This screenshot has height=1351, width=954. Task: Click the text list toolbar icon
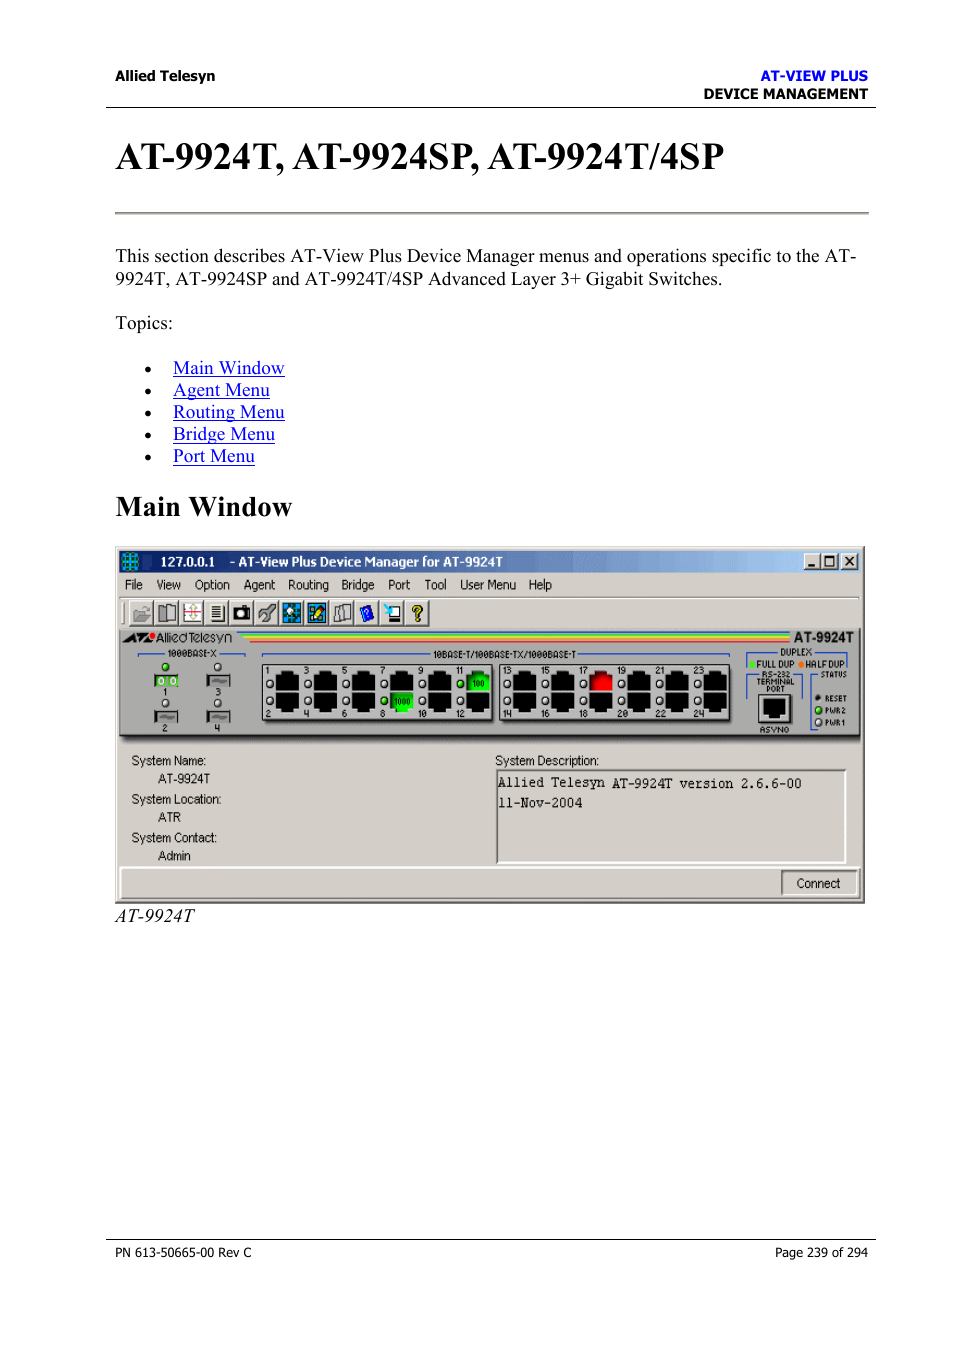(x=217, y=613)
